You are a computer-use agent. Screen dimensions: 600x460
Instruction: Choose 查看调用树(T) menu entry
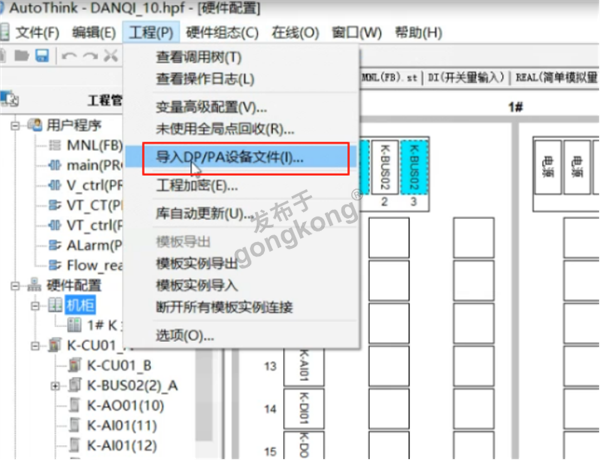(241, 57)
